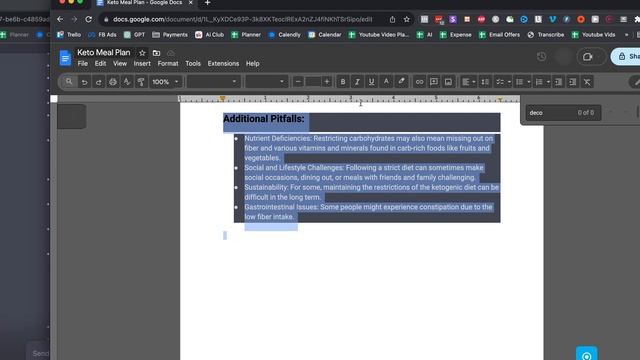Open the Transcribe bookmark

[546, 35]
